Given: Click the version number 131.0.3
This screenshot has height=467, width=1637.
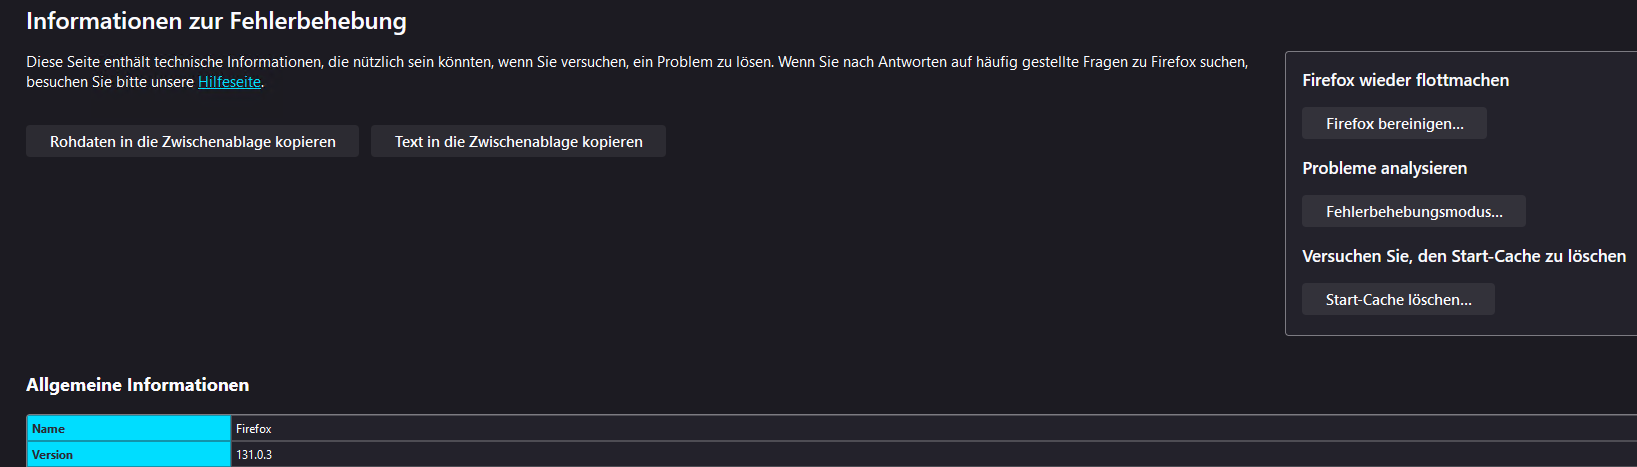Looking at the screenshot, I should 254,455.
